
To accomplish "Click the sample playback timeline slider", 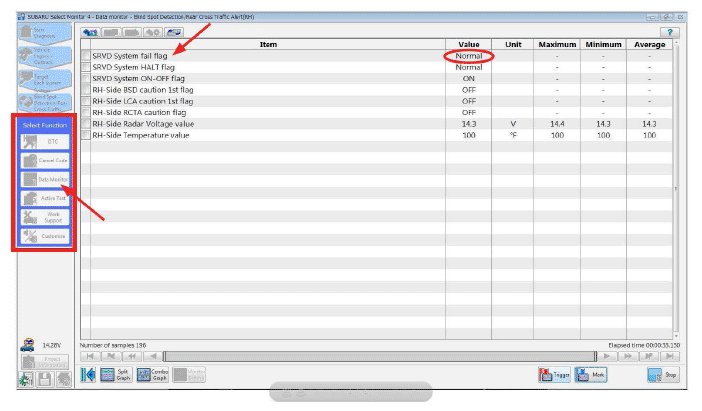I will click(x=380, y=356).
